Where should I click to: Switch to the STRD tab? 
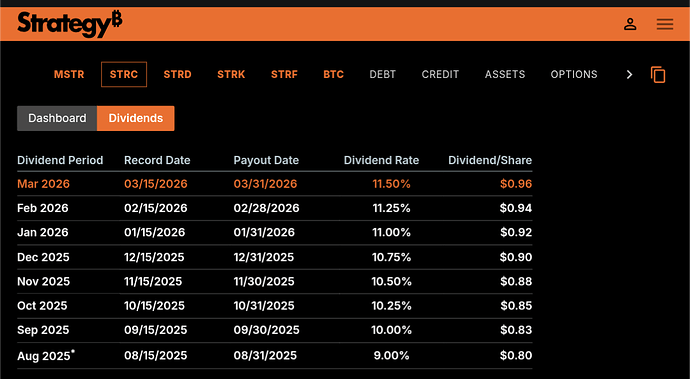click(x=177, y=74)
